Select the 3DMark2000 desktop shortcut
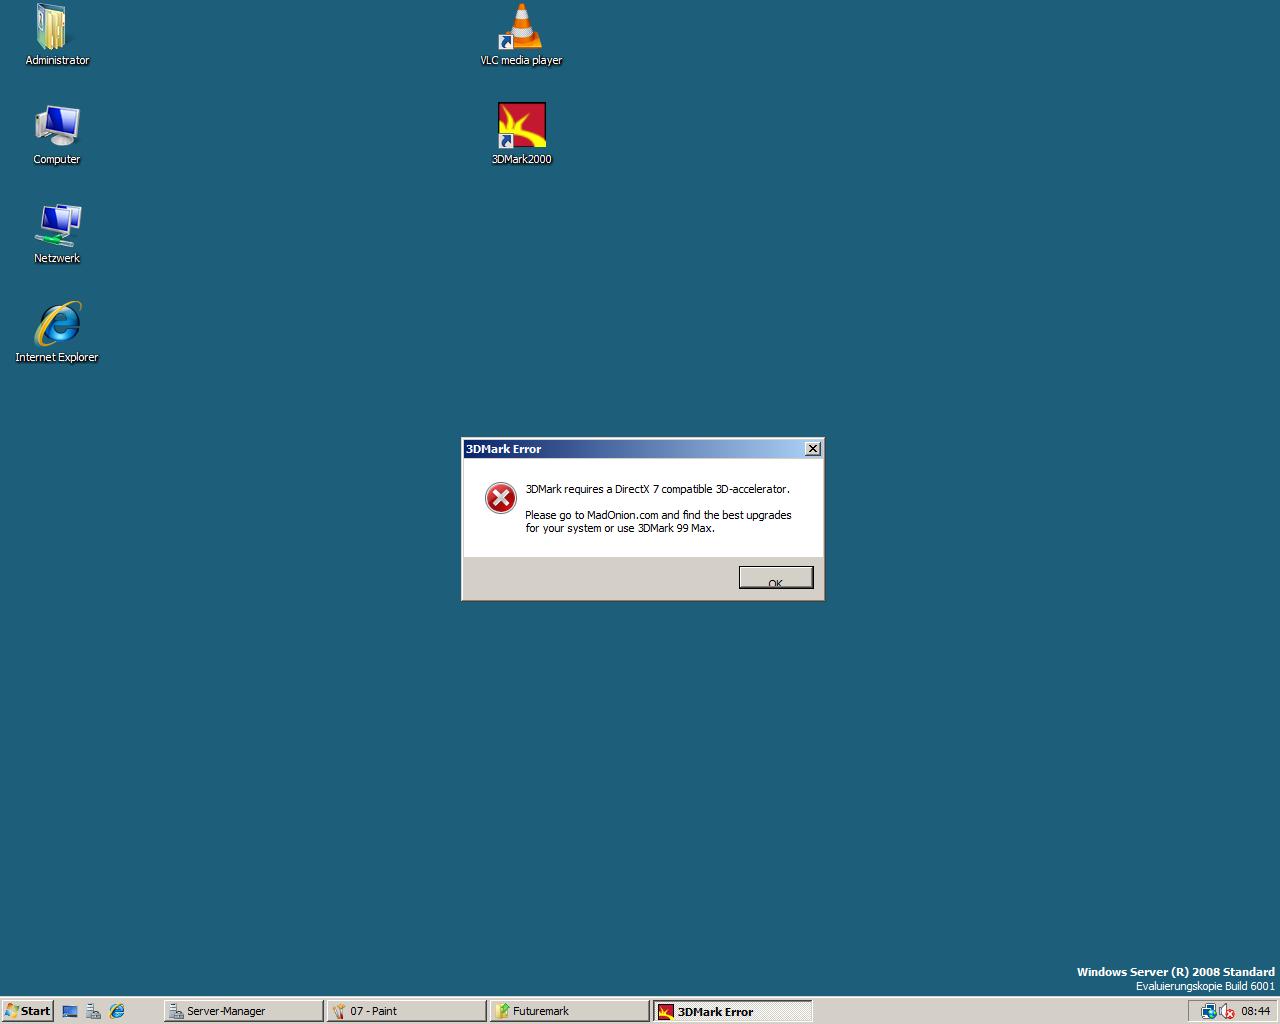This screenshot has height=1024, width=1280. point(521,126)
